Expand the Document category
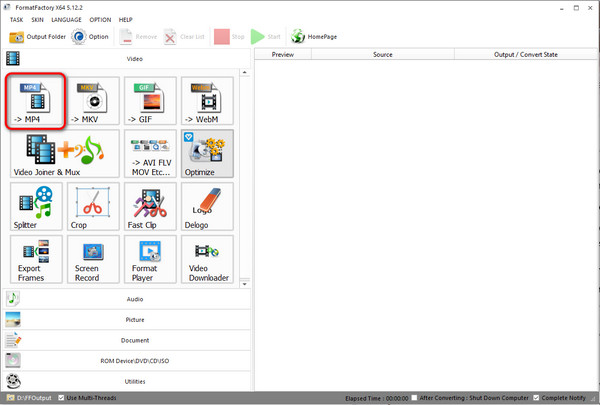600x405 pixels. [127, 340]
